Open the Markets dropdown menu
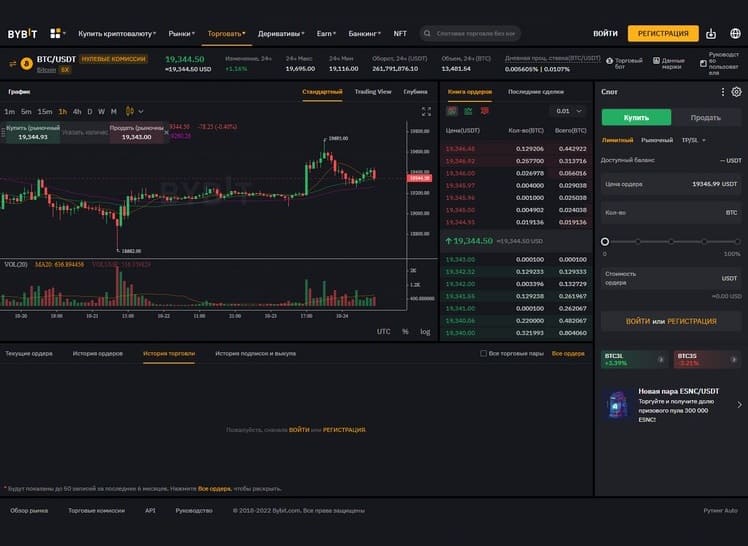The height and width of the screenshot is (546, 748). pyautogui.click(x=181, y=34)
